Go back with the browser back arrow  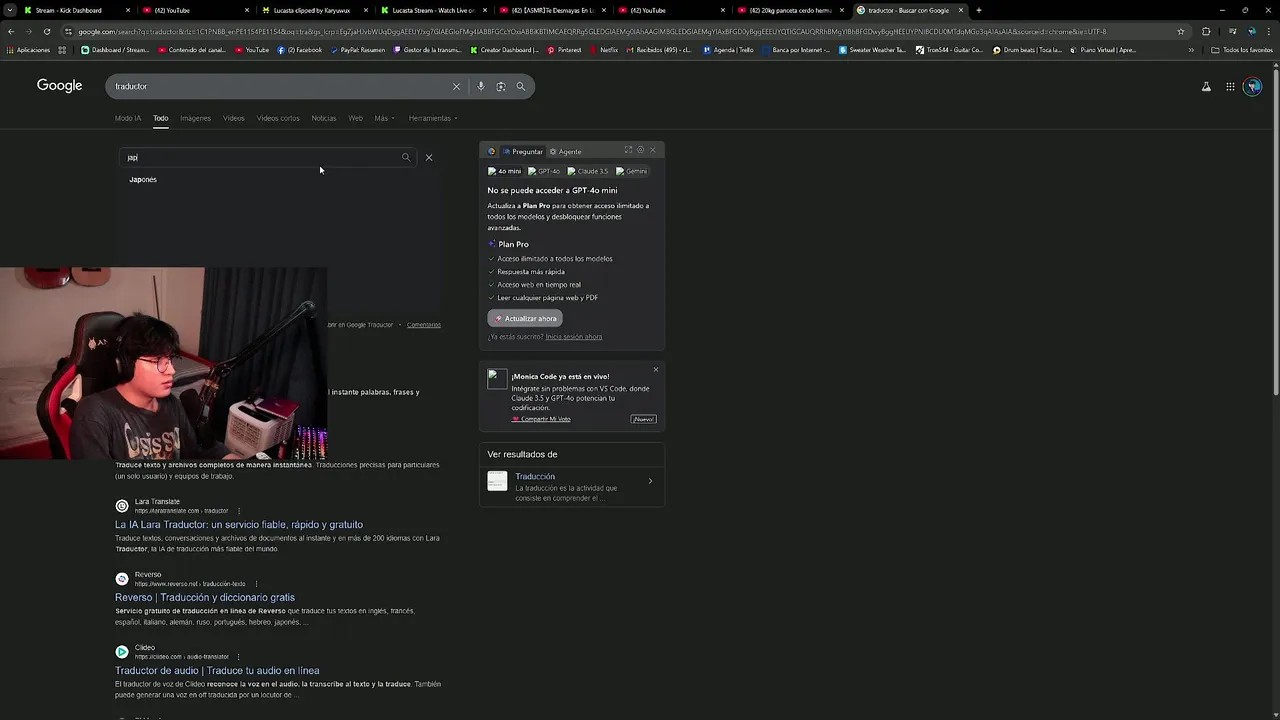coord(11,31)
